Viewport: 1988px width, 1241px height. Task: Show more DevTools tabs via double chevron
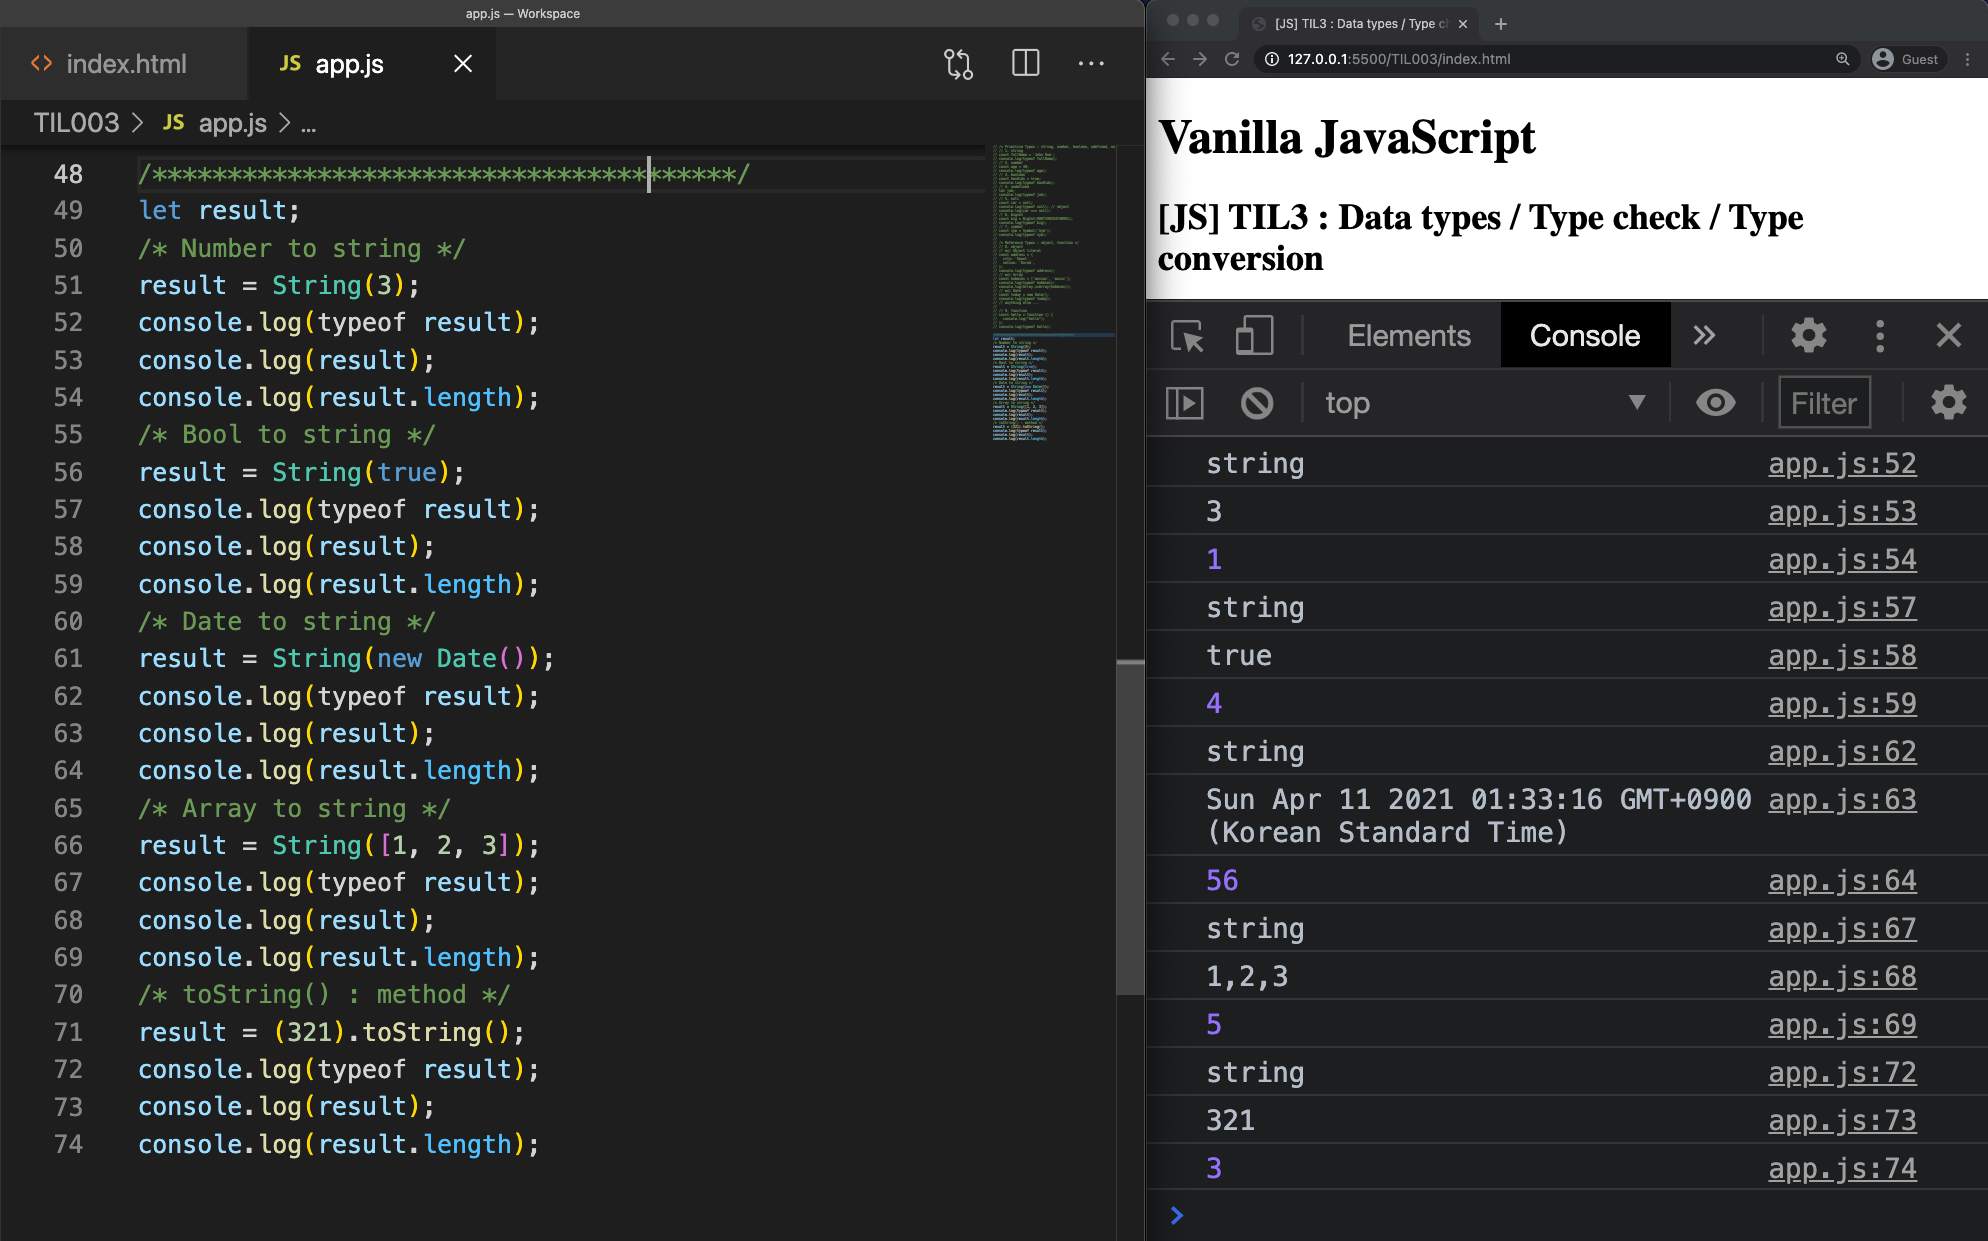click(1704, 336)
